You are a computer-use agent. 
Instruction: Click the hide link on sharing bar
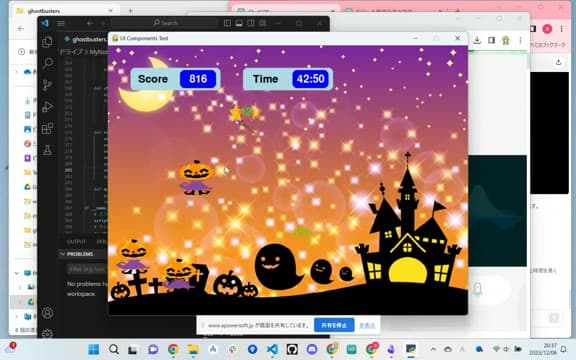pyautogui.click(x=367, y=325)
